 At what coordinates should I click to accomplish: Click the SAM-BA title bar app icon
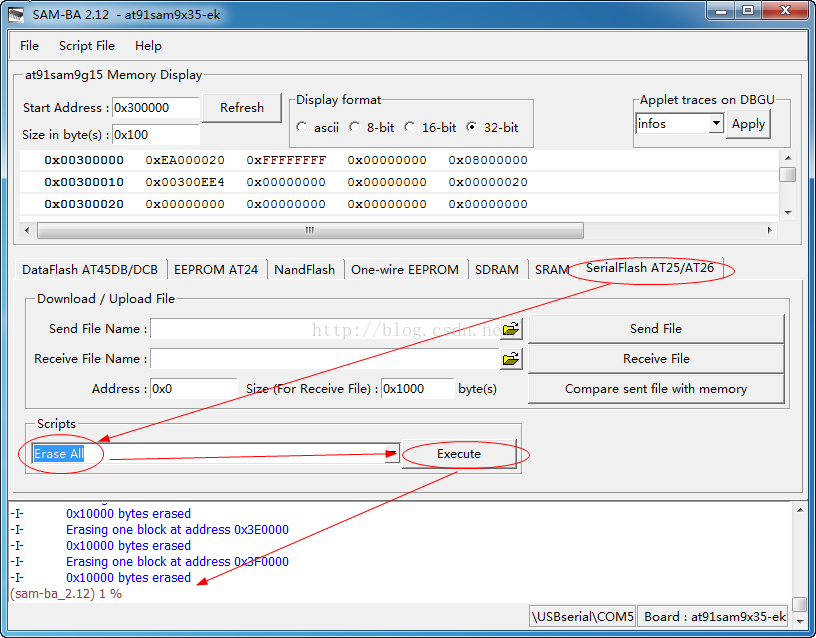pyautogui.click(x=16, y=14)
